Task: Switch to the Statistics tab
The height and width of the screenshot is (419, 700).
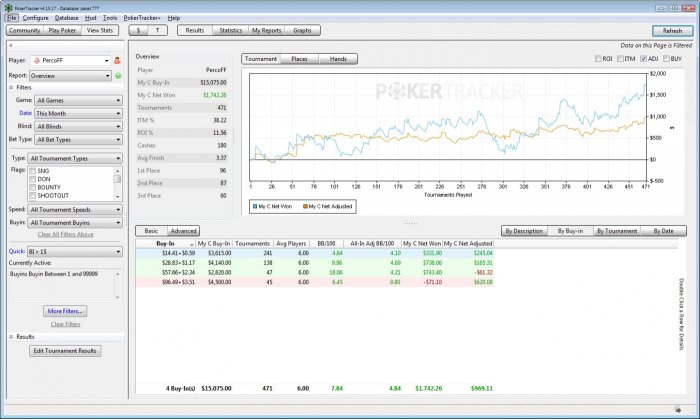Action: [230, 31]
